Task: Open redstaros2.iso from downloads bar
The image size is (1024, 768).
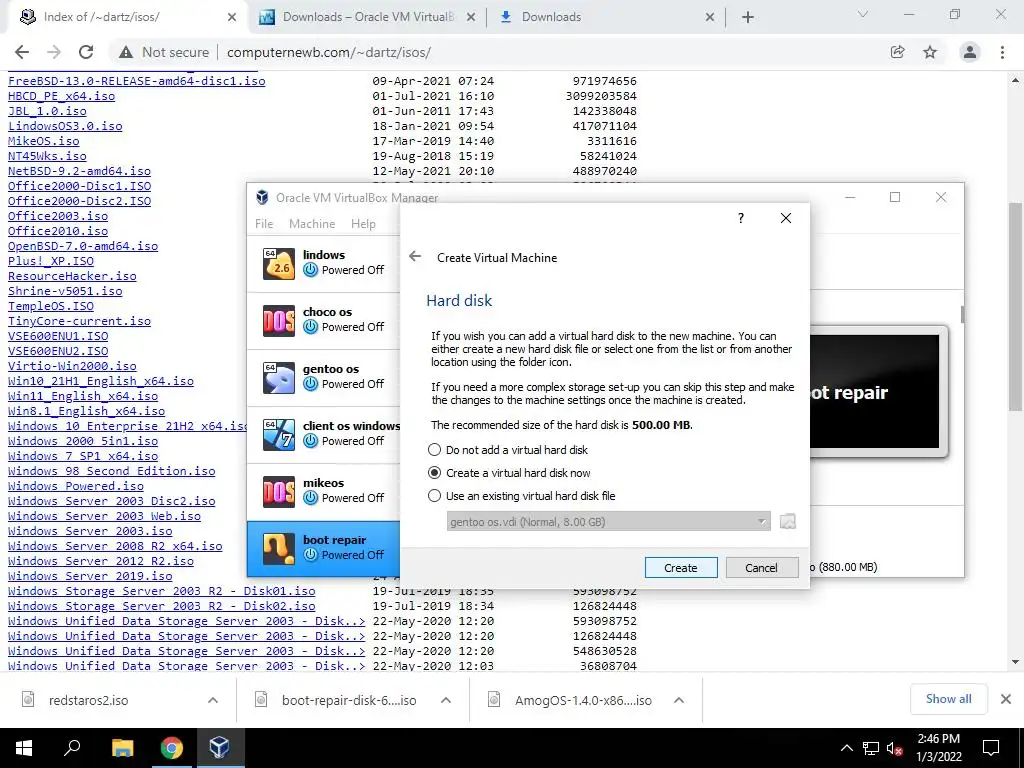Action: pyautogui.click(x=88, y=700)
